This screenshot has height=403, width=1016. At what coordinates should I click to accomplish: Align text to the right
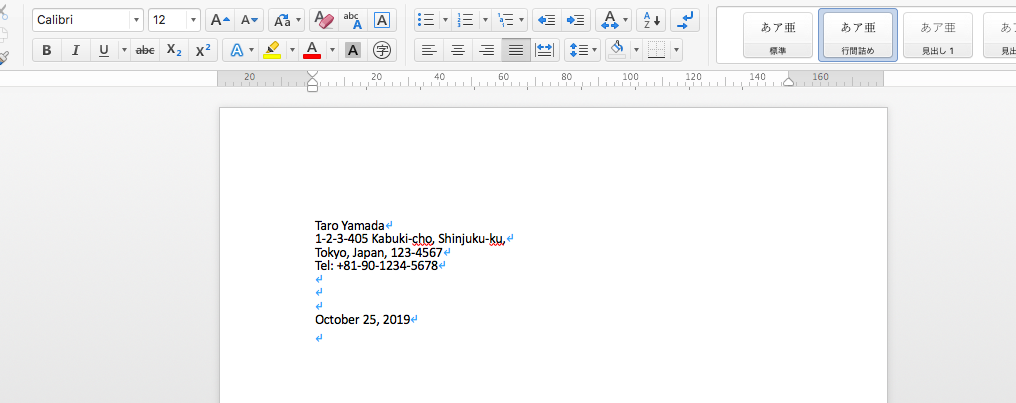tap(487, 50)
